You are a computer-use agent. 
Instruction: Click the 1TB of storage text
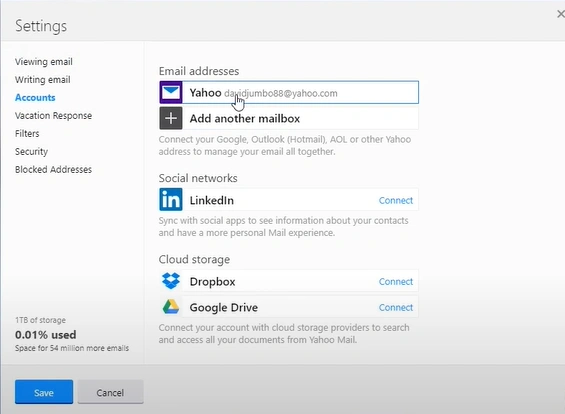click(40, 320)
